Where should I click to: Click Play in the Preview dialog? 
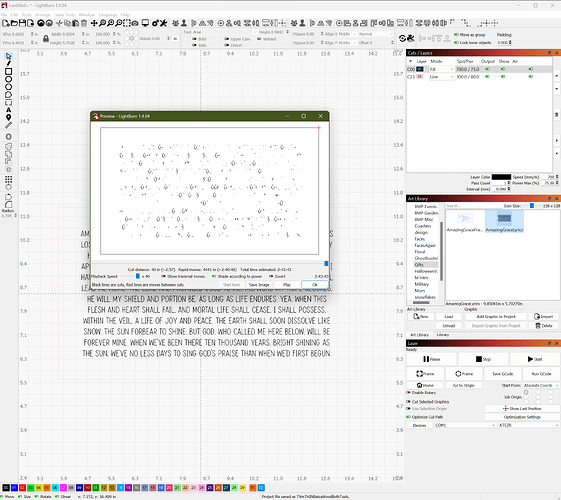point(287,285)
